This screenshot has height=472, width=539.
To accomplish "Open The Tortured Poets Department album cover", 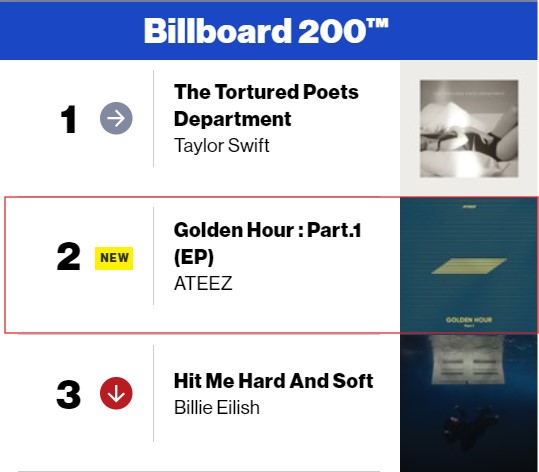I will 469,129.
